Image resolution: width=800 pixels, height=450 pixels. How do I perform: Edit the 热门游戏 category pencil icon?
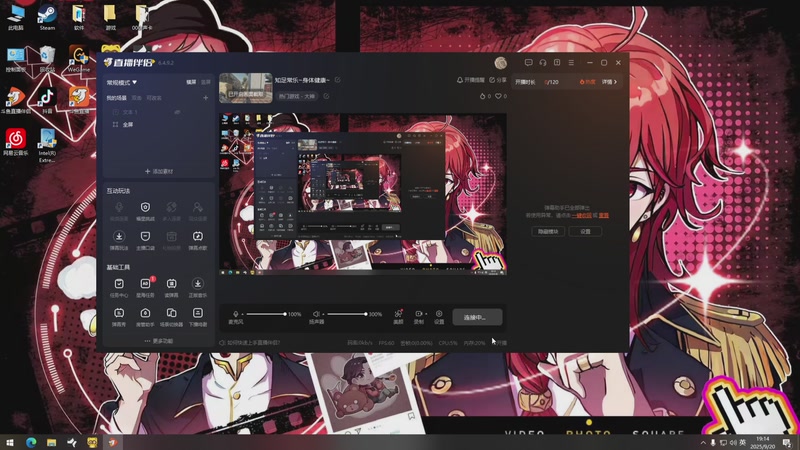coord(327,96)
